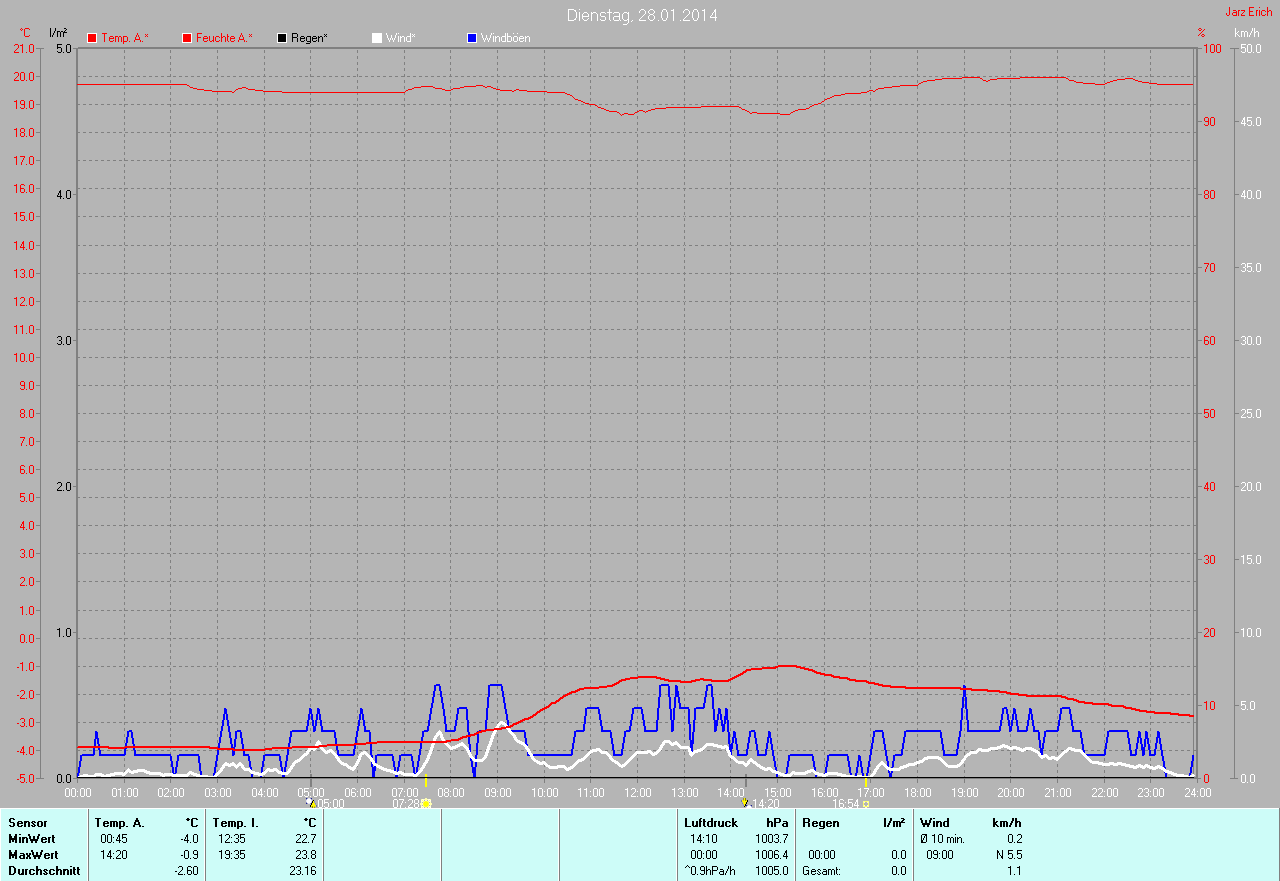Click the sunrise sun icon at 07:28

click(426, 803)
